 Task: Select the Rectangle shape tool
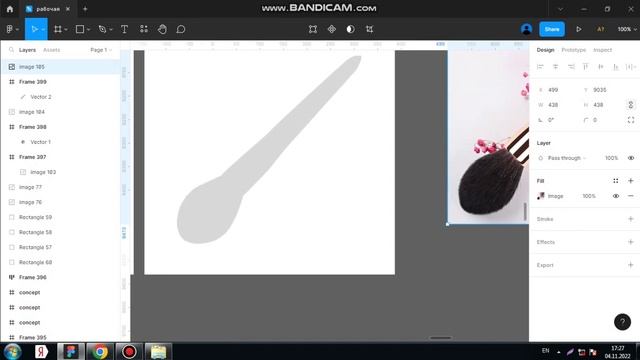(x=80, y=29)
